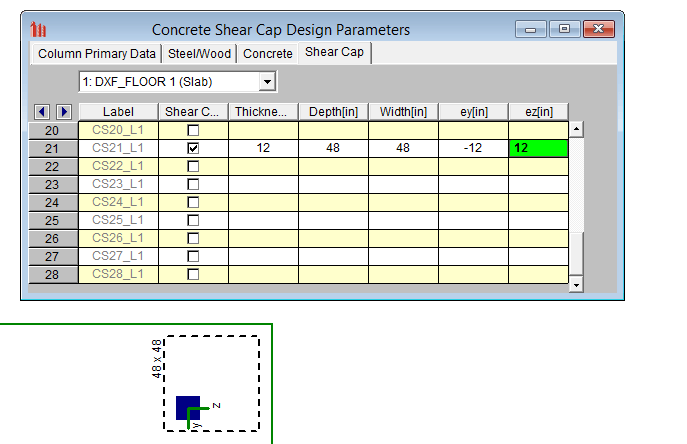Close the Shear Cap Design Parameters window
This screenshot has height=444, width=687.
(598, 29)
